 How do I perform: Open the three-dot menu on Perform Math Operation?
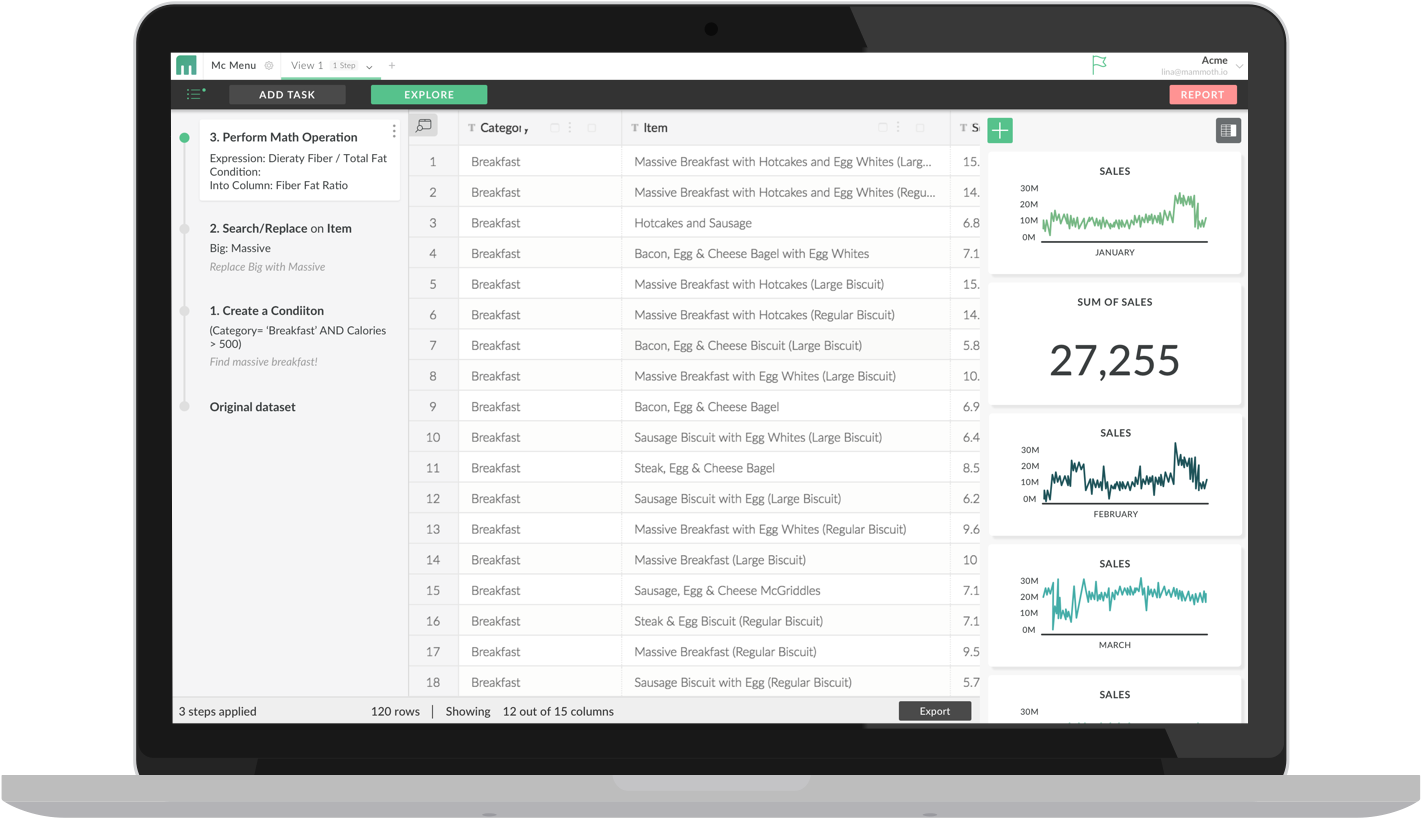(x=393, y=130)
